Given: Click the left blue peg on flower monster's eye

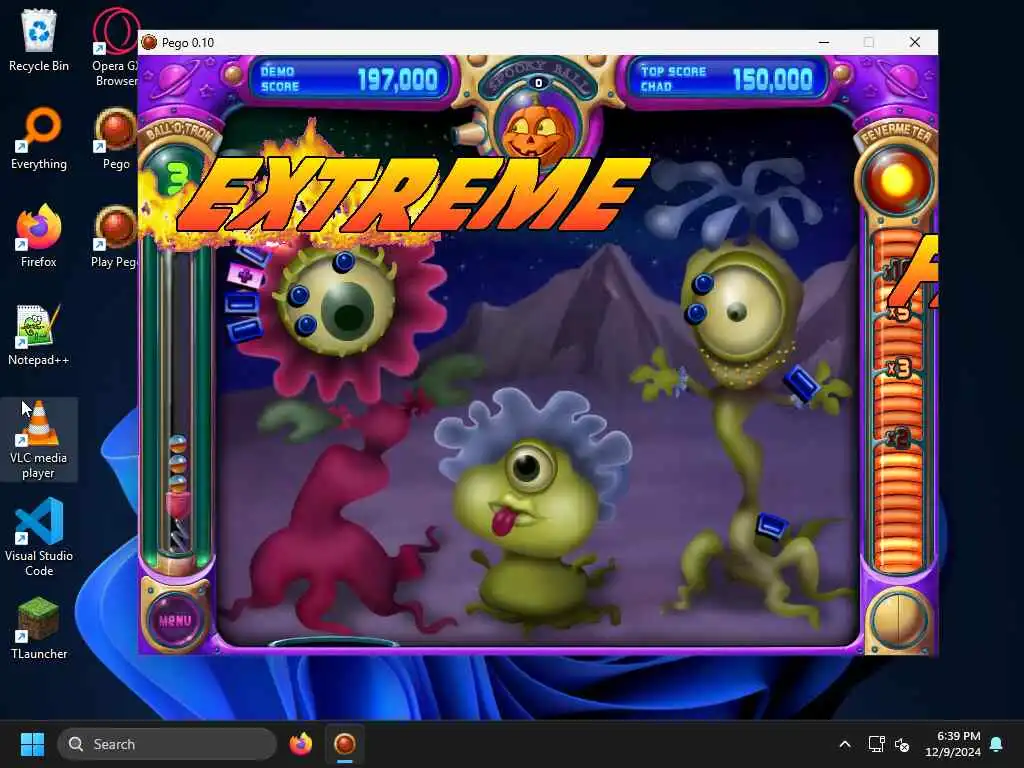Looking at the screenshot, I should (x=298, y=295).
